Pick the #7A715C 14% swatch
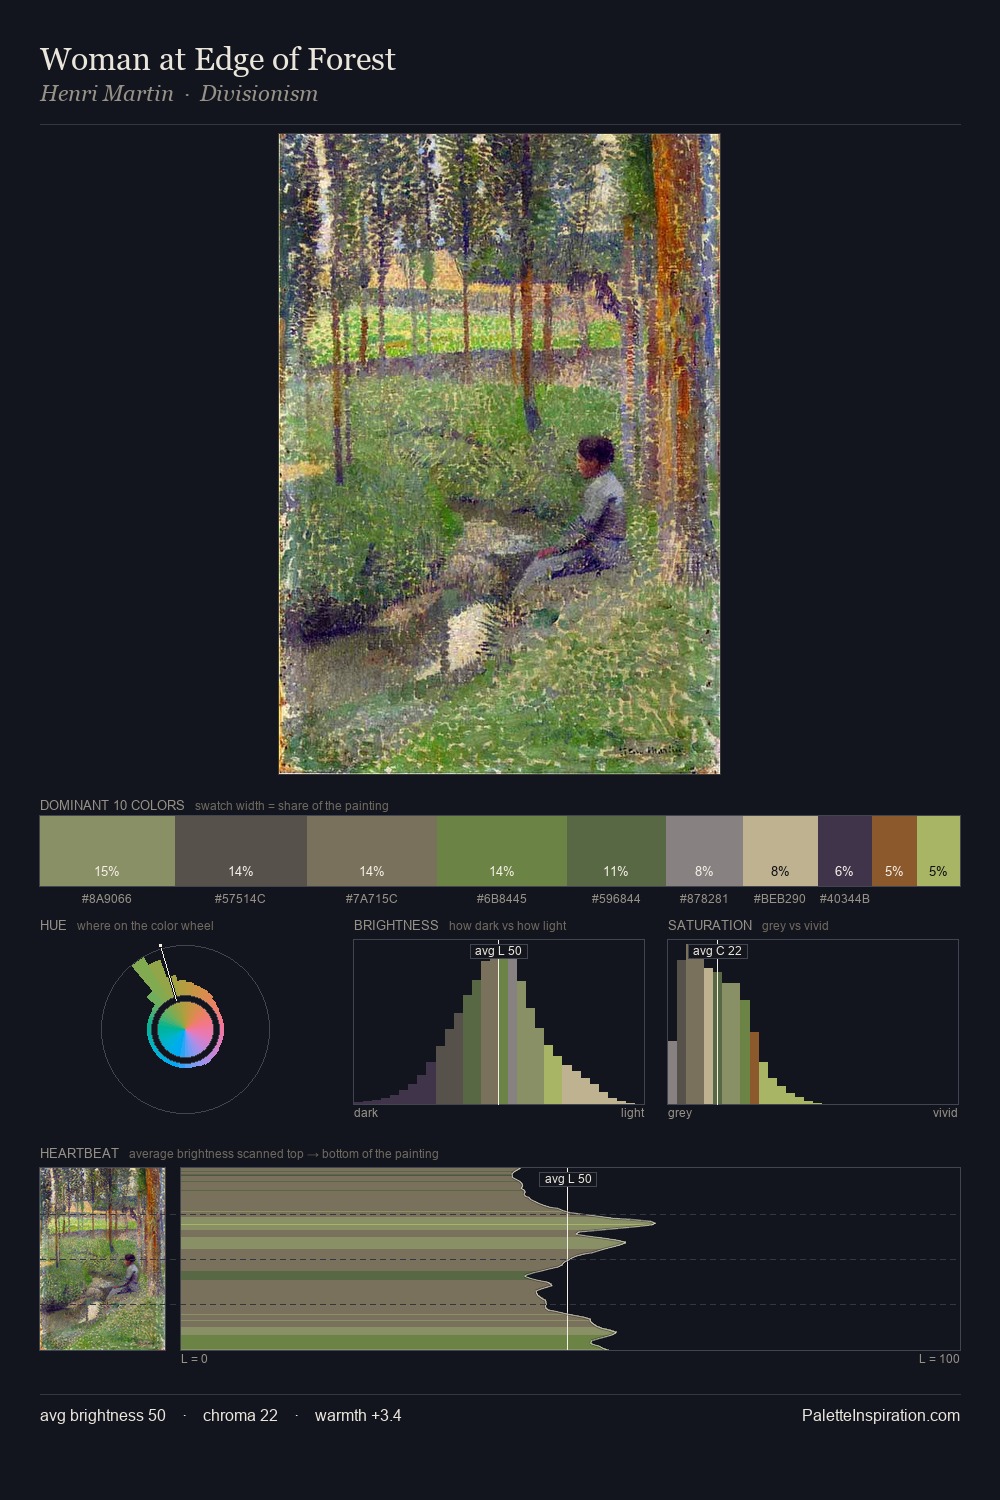This screenshot has height=1500, width=1000. tap(372, 851)
